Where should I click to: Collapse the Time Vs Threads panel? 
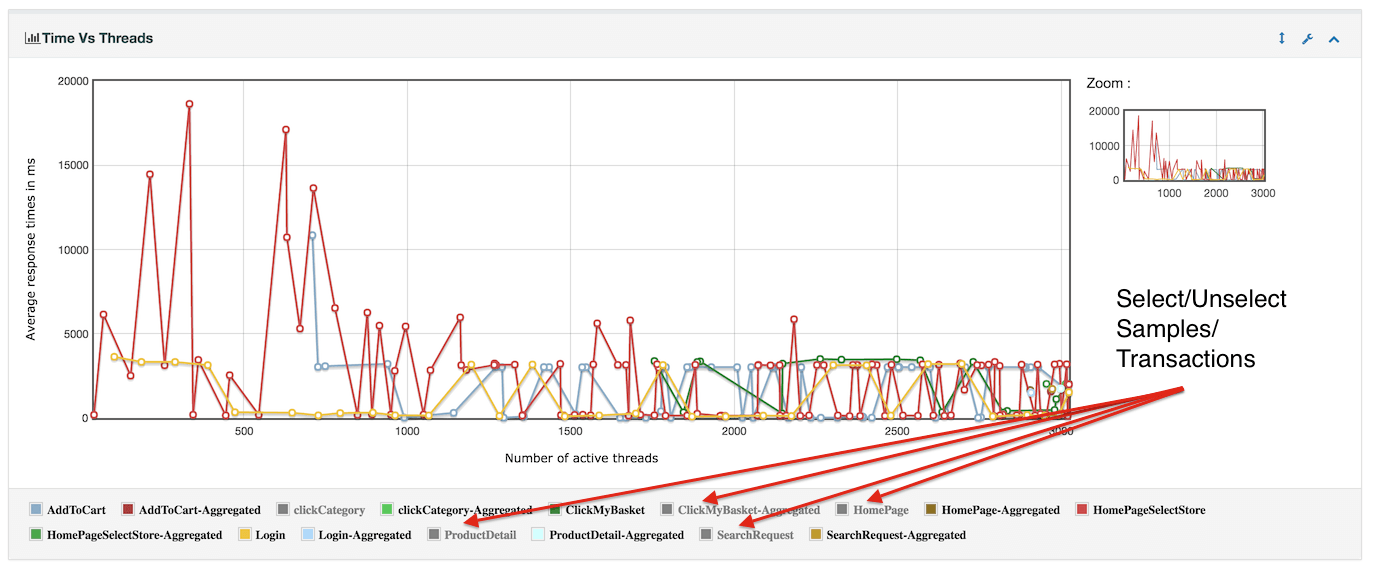tap(1333, 39)
